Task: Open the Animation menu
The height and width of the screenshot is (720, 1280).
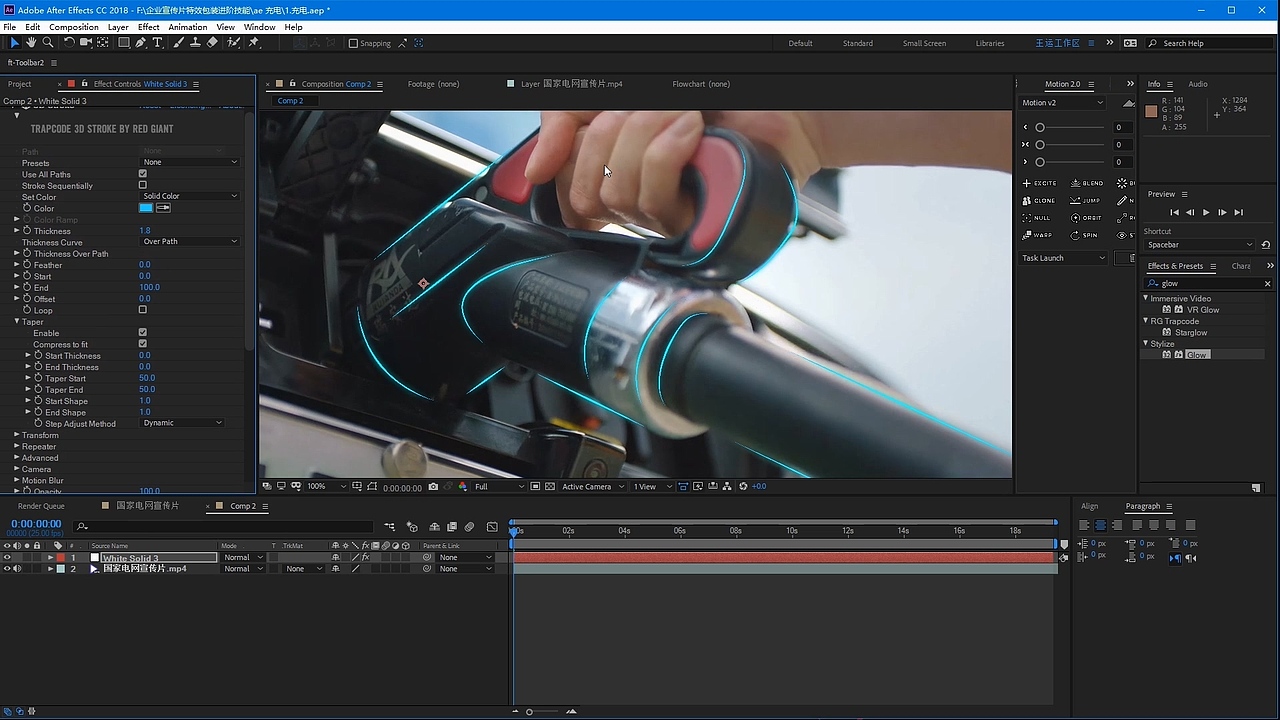Action: [x=188, y=27]
